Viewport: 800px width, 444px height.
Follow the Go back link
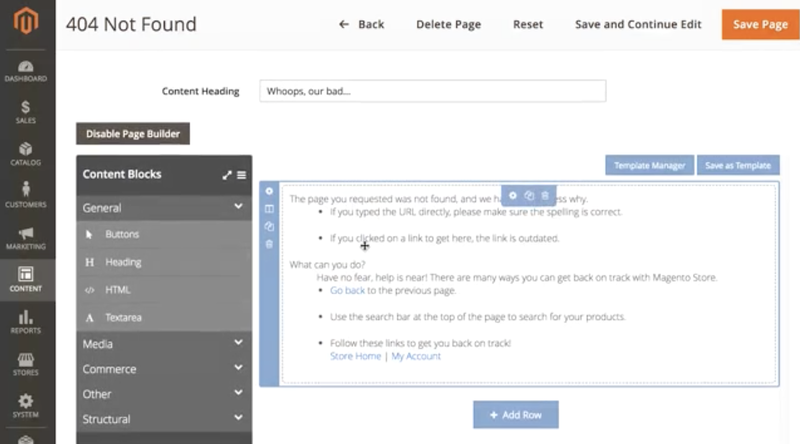click(x=347, y=290)
